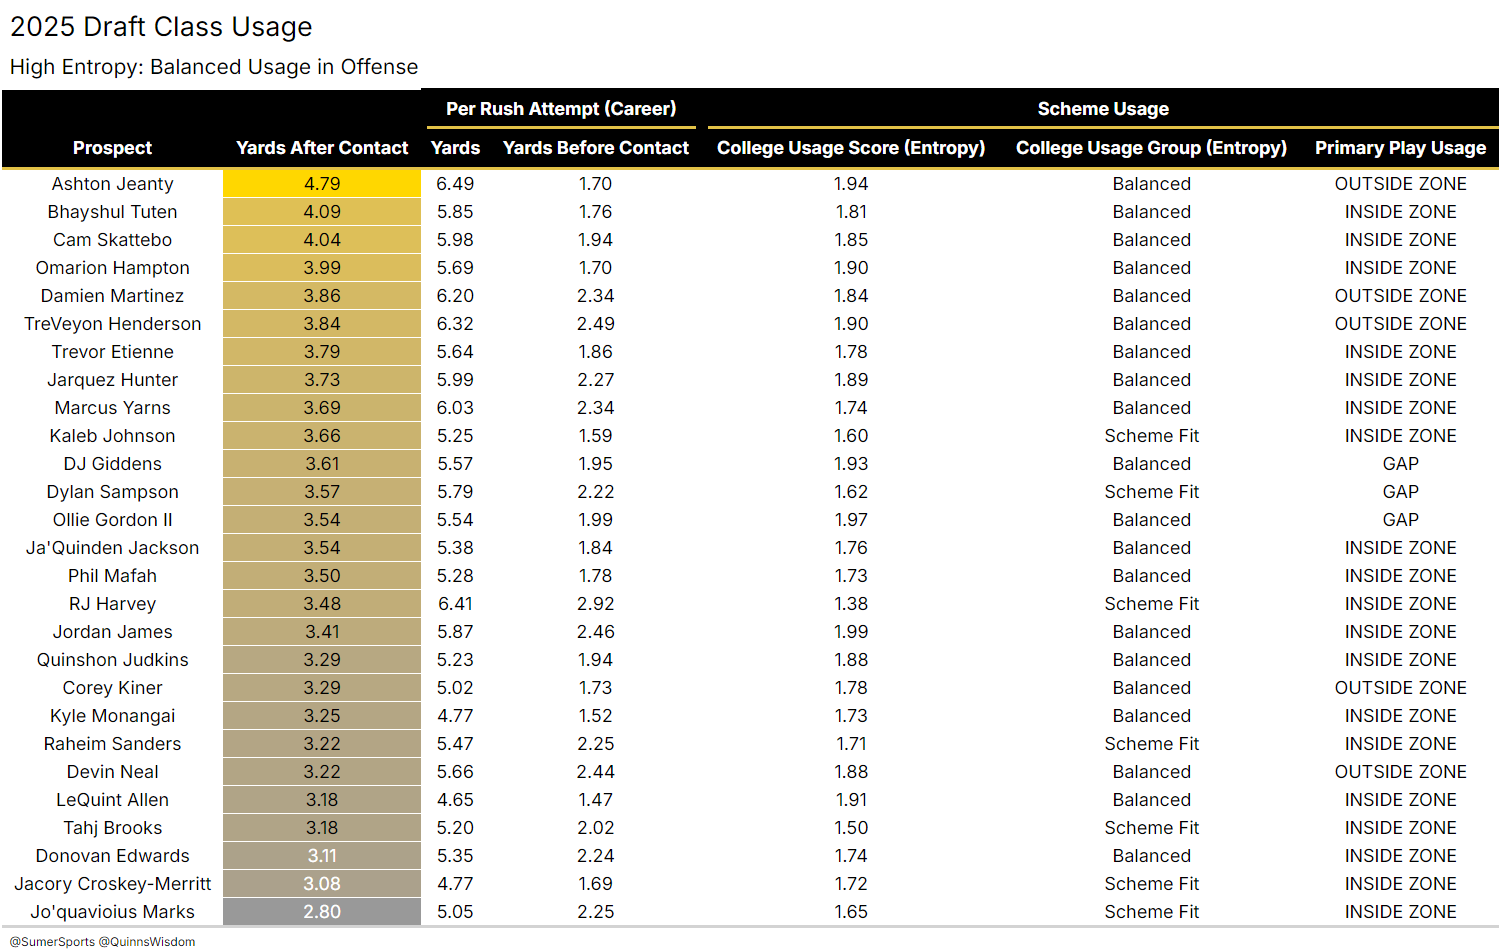The height and width of the screenshot is (949, 1501).
Task: Select the Ashton Jeanty prospect name
Action: point(113,184)
